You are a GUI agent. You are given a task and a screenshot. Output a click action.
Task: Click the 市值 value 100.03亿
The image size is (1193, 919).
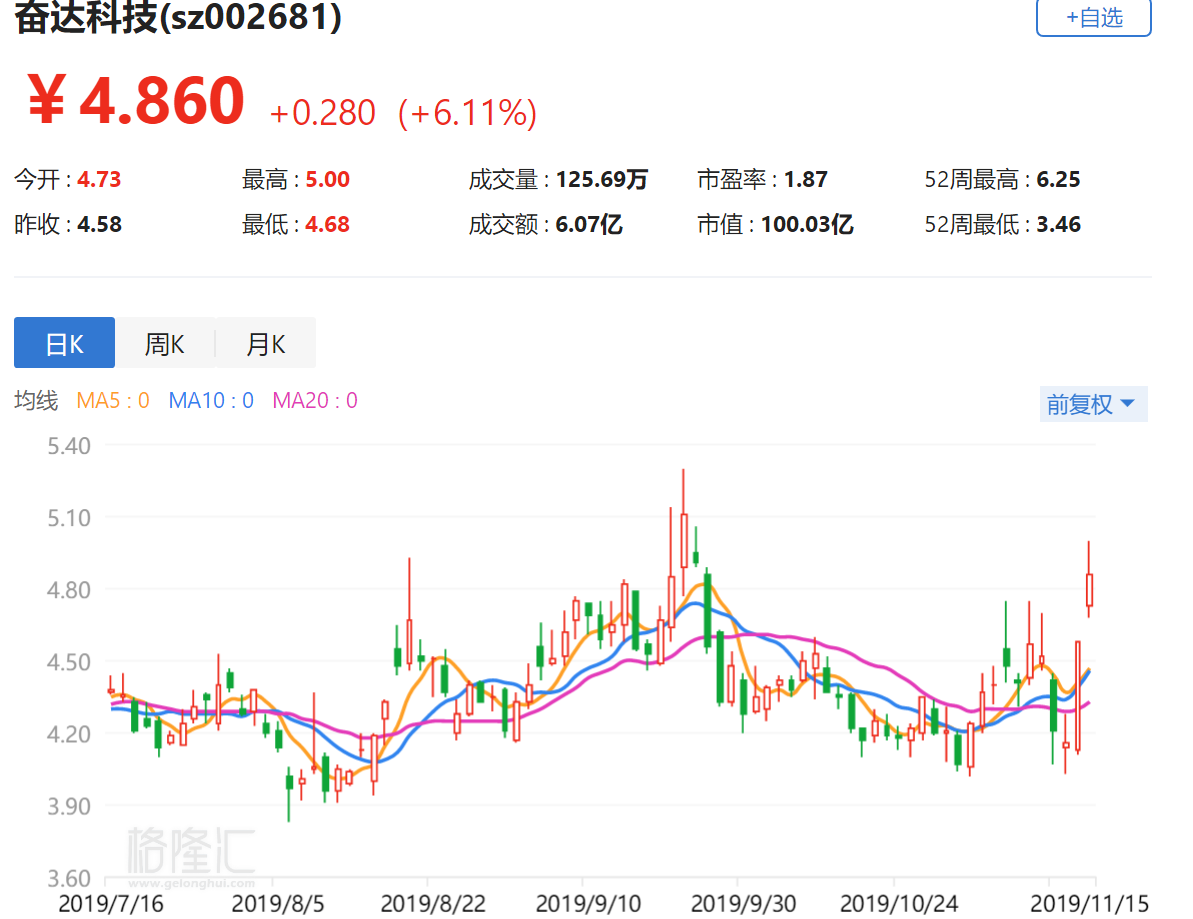pyautogui.click(x=806, y=224)
